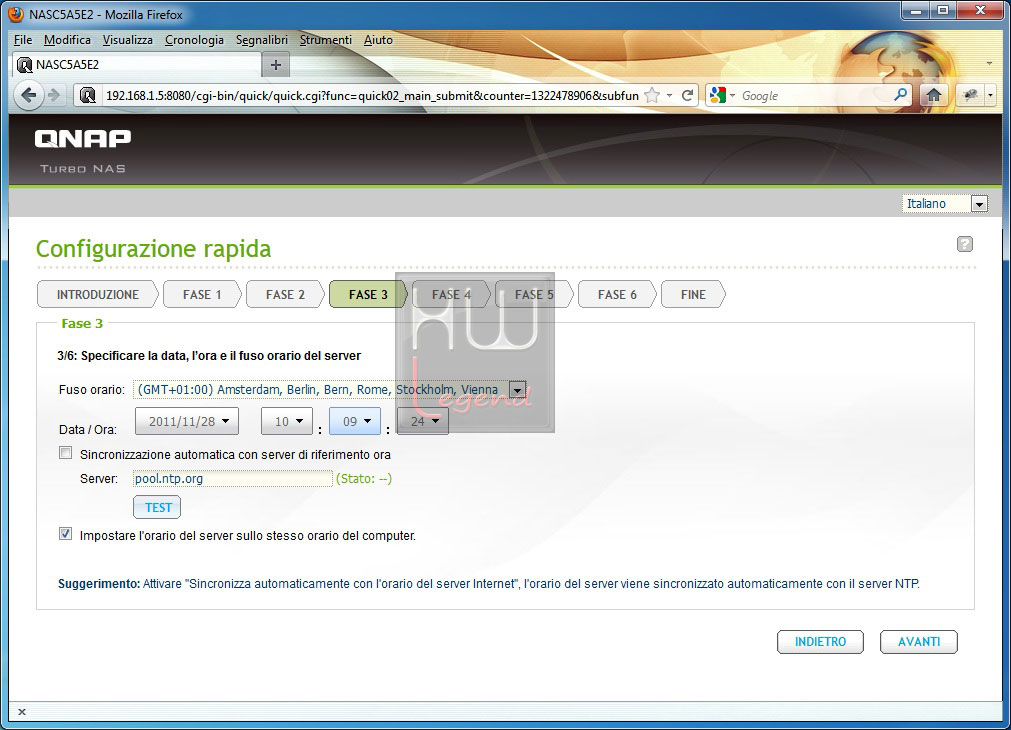Image resolution: width=1011 pixels, height=730 pixels.
Task: Click the search magnifier icon in Google box
Action: point(900,95)
